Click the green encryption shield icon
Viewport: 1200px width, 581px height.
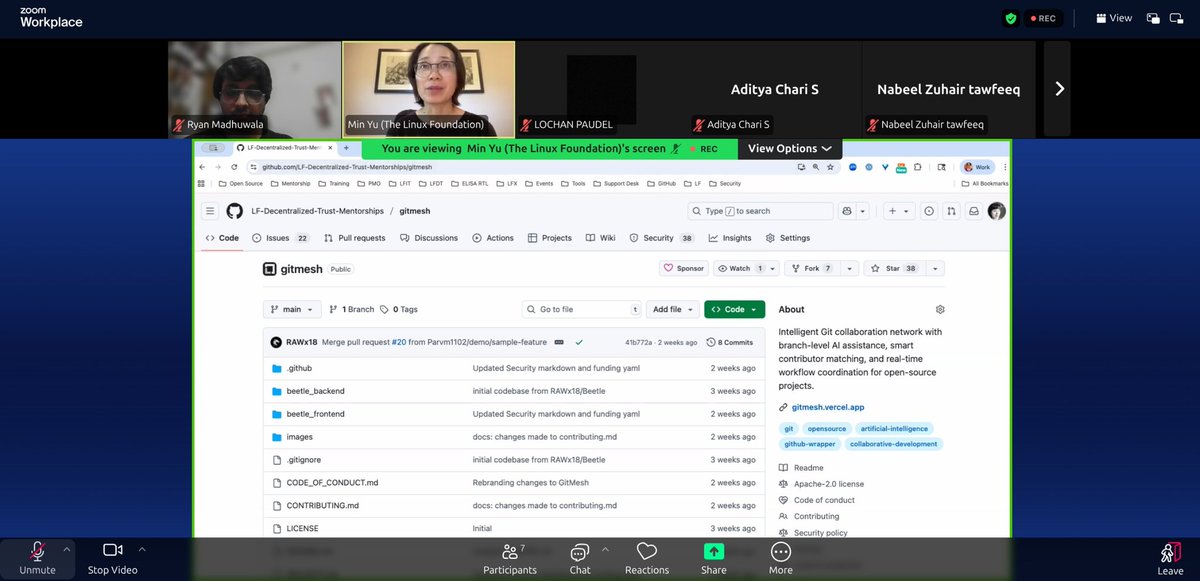pos(1011,18)
